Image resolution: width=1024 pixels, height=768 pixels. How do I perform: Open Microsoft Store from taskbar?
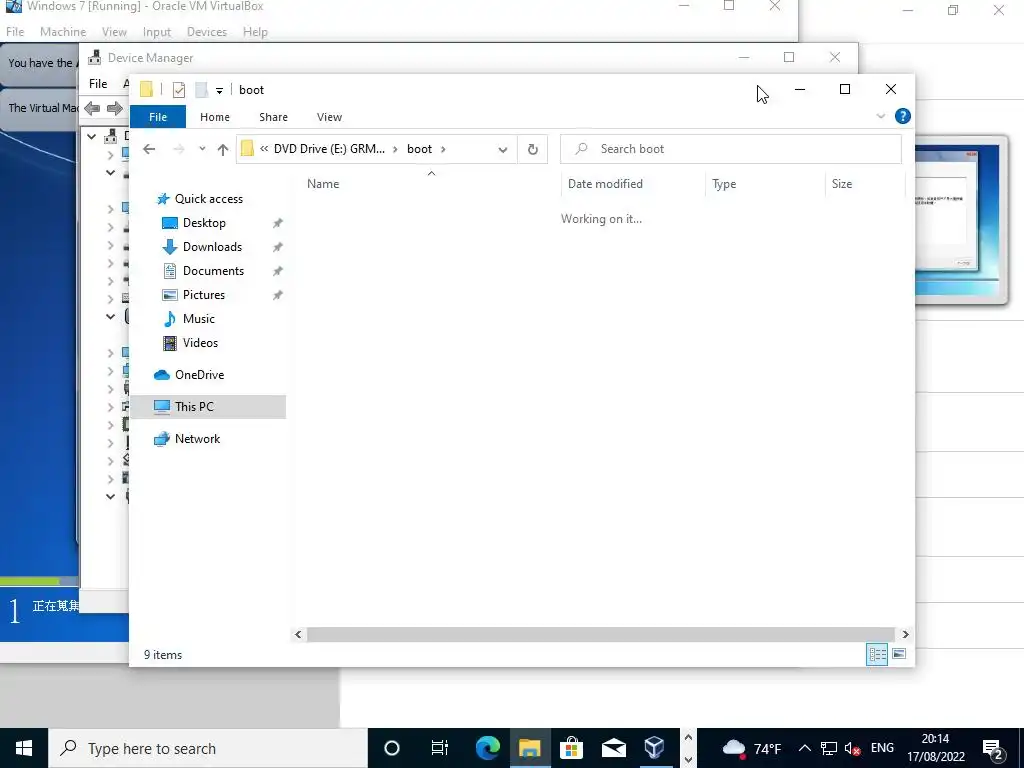click(571, 748)
